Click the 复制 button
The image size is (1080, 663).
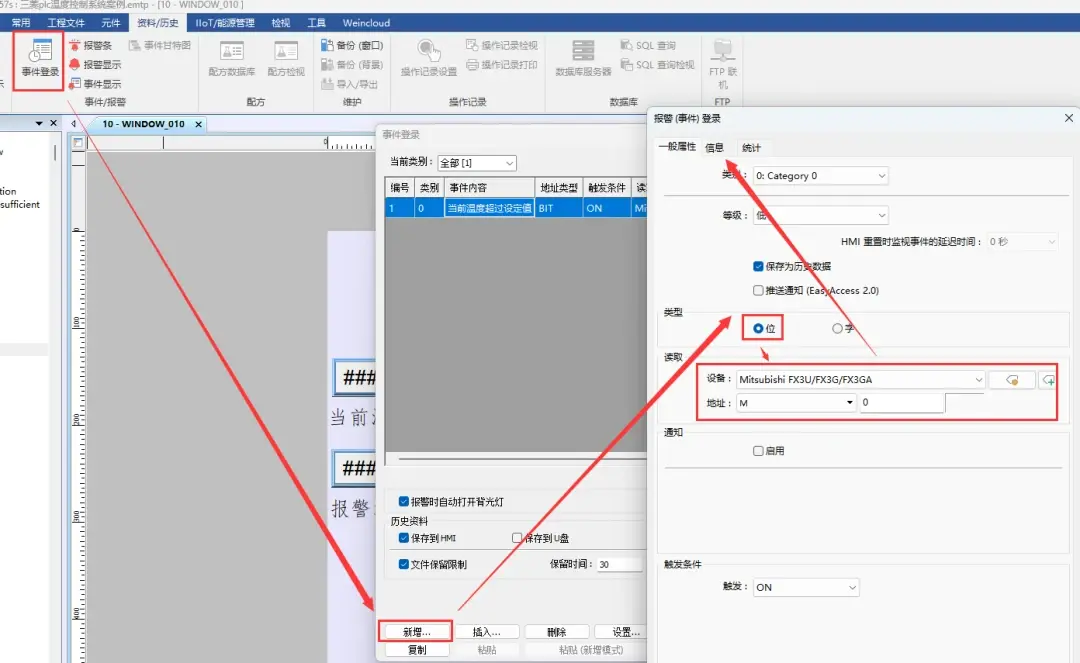tap(417, 650)
